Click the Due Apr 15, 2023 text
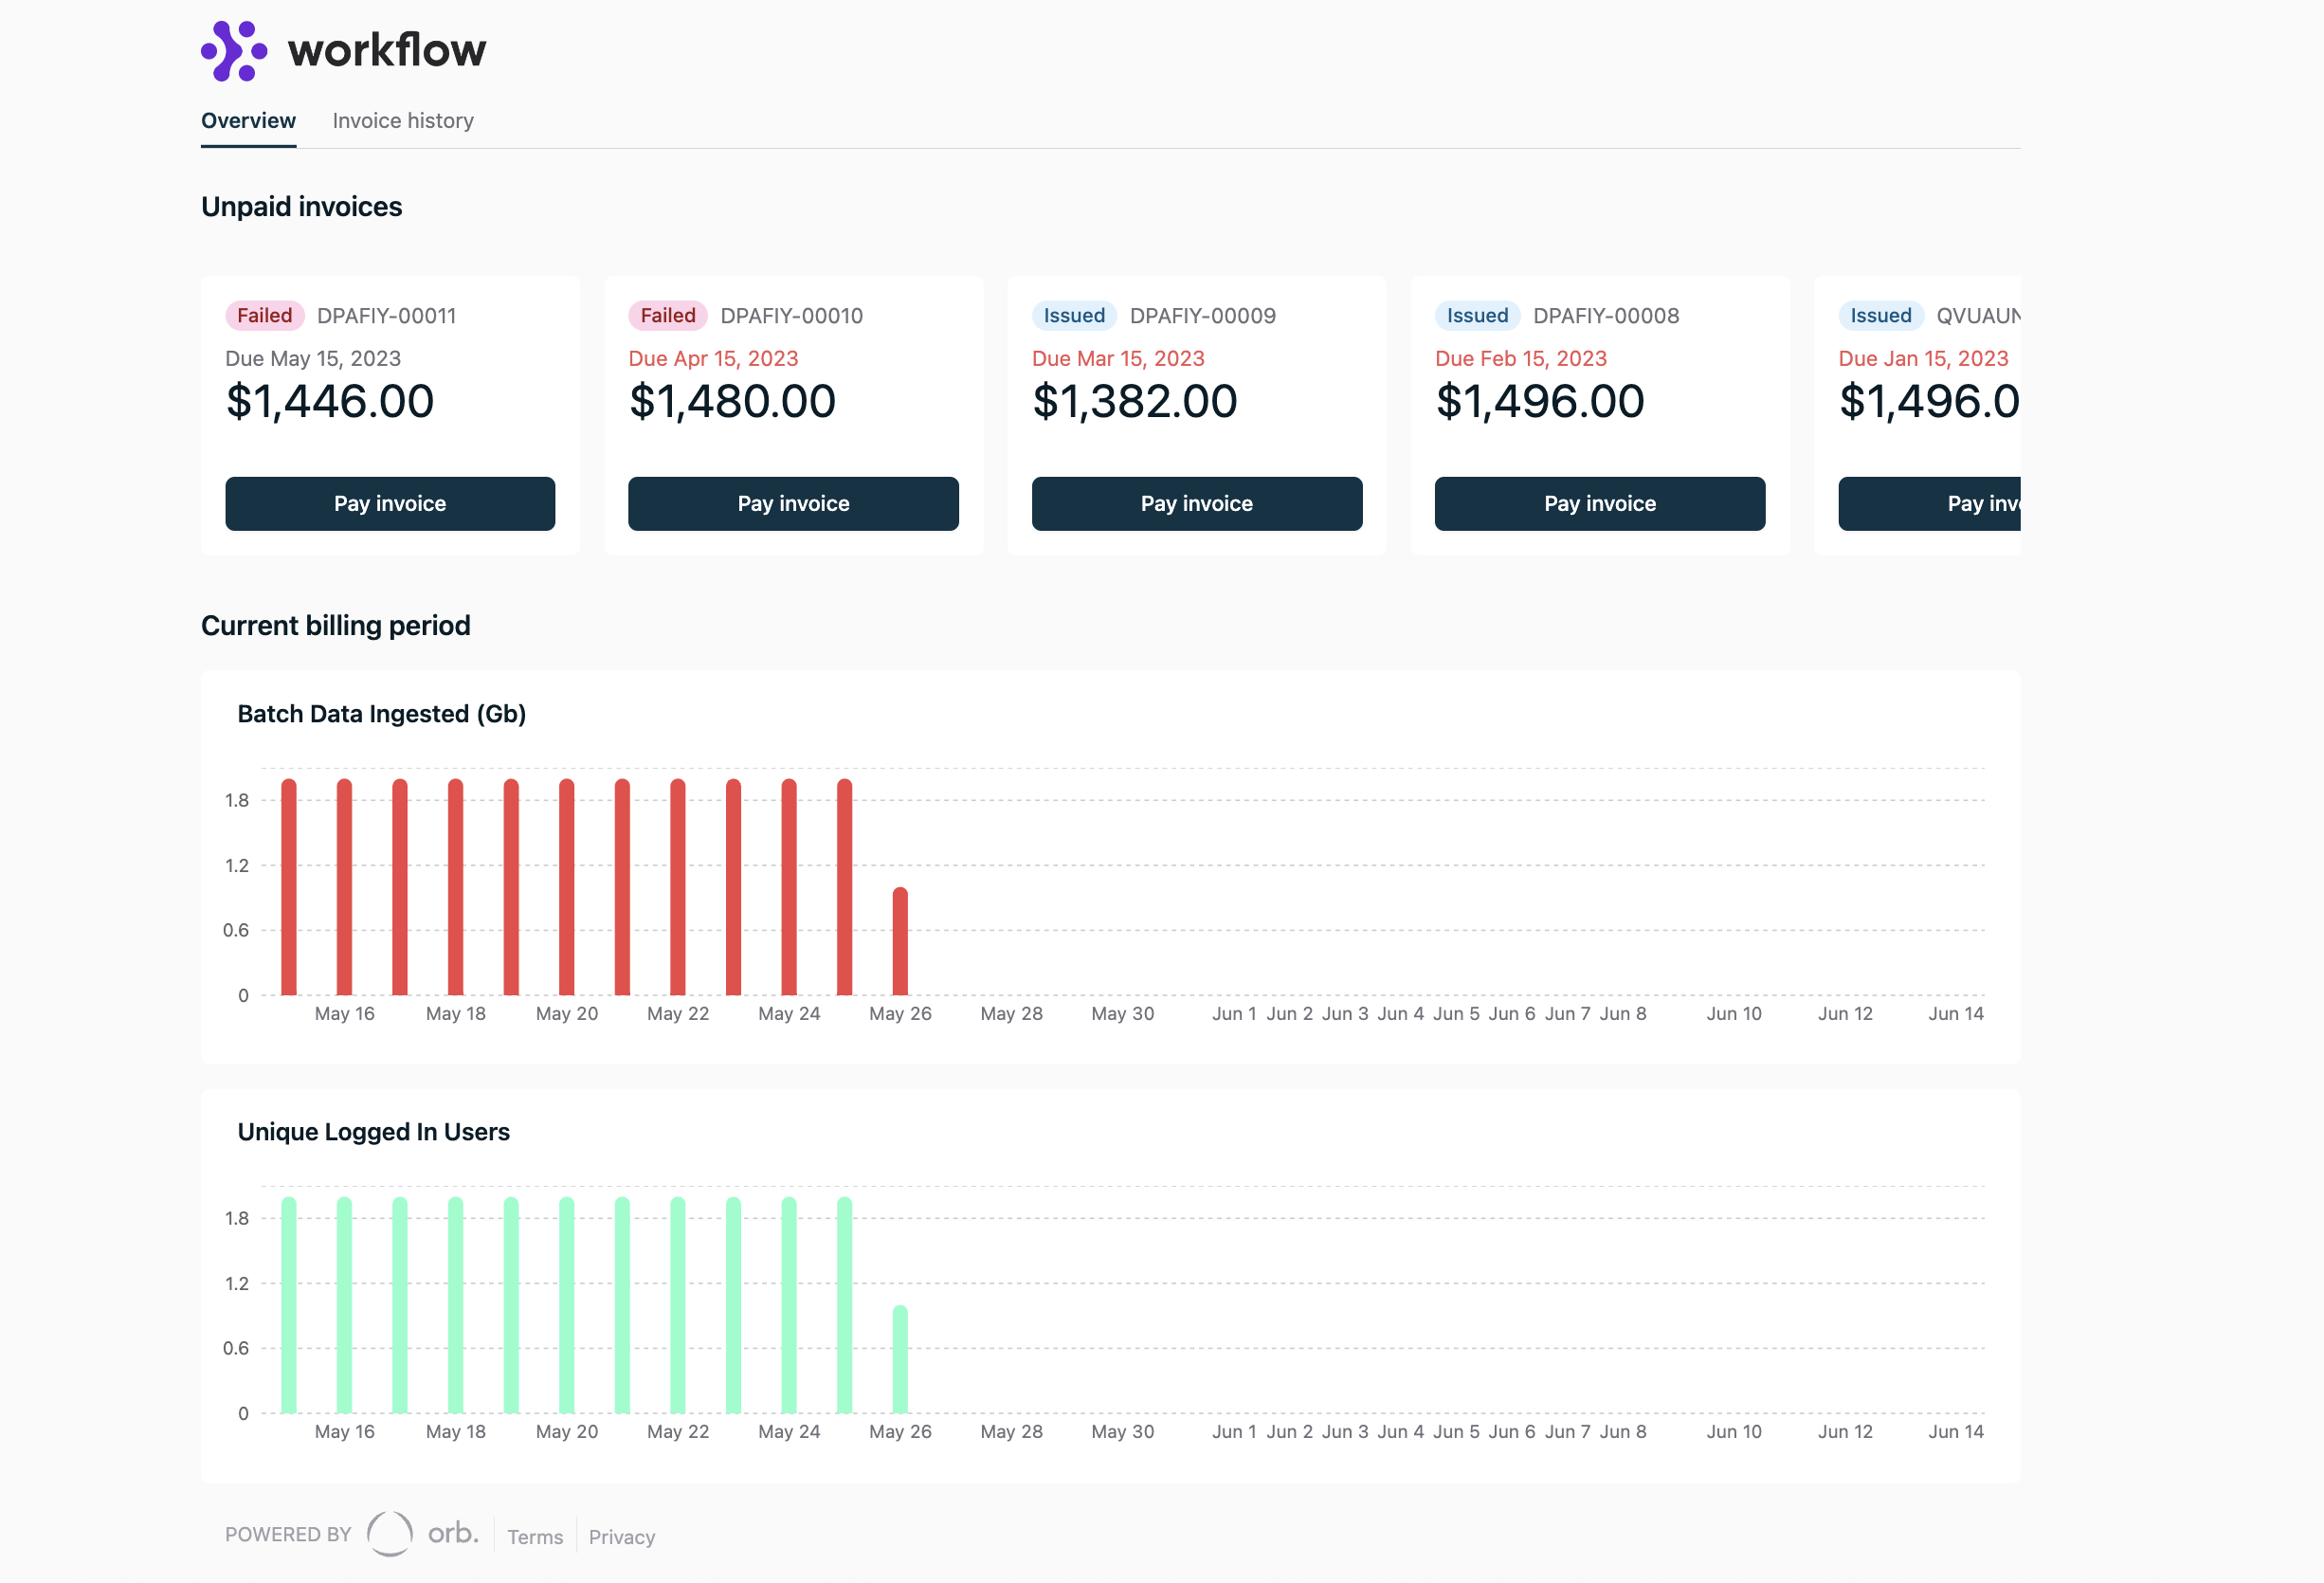Image resolution: width=2324 pixels, height=1583 pixels. (713, 358)
